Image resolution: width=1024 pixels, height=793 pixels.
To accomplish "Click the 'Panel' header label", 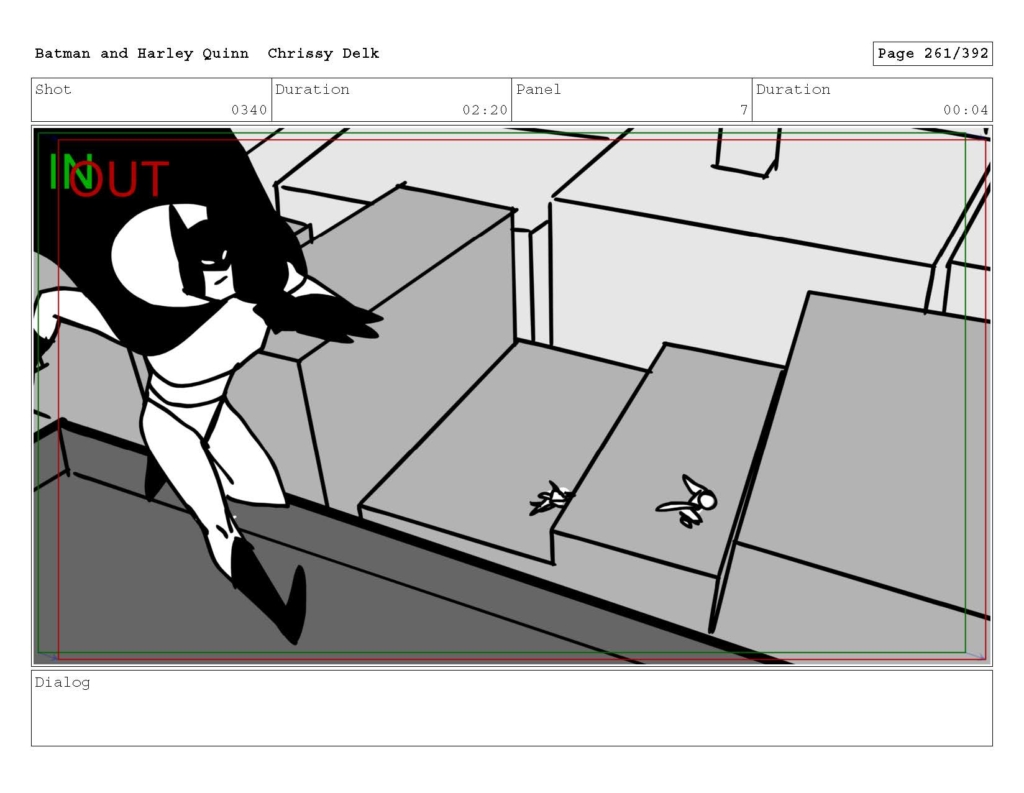I will pyautogui.click(x=538, y=89).
